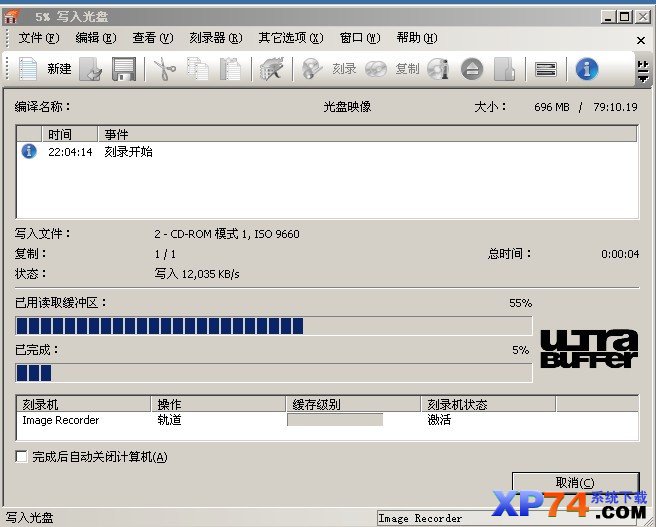Open the 帮助(H) menu

point(417,38)
